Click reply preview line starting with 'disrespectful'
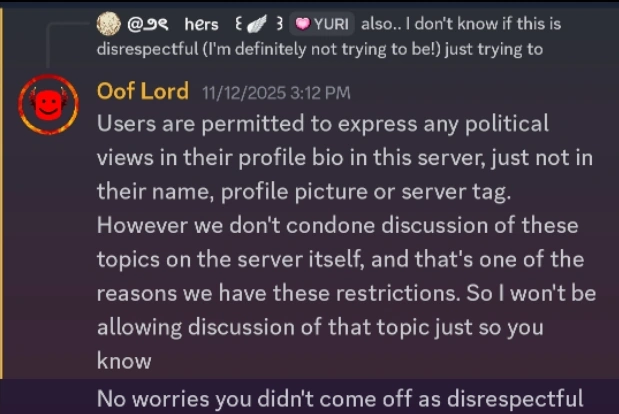Screen dimensions: 619x414 click(x=320, y=49)
